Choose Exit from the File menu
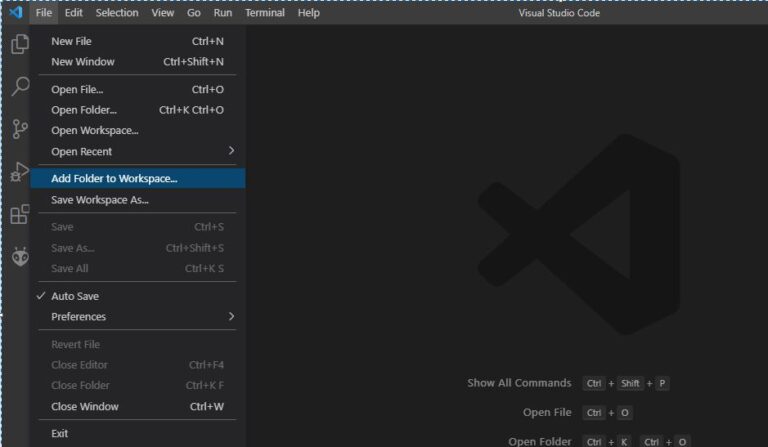Screen dimensions: 768x447 tap(138, 434)
